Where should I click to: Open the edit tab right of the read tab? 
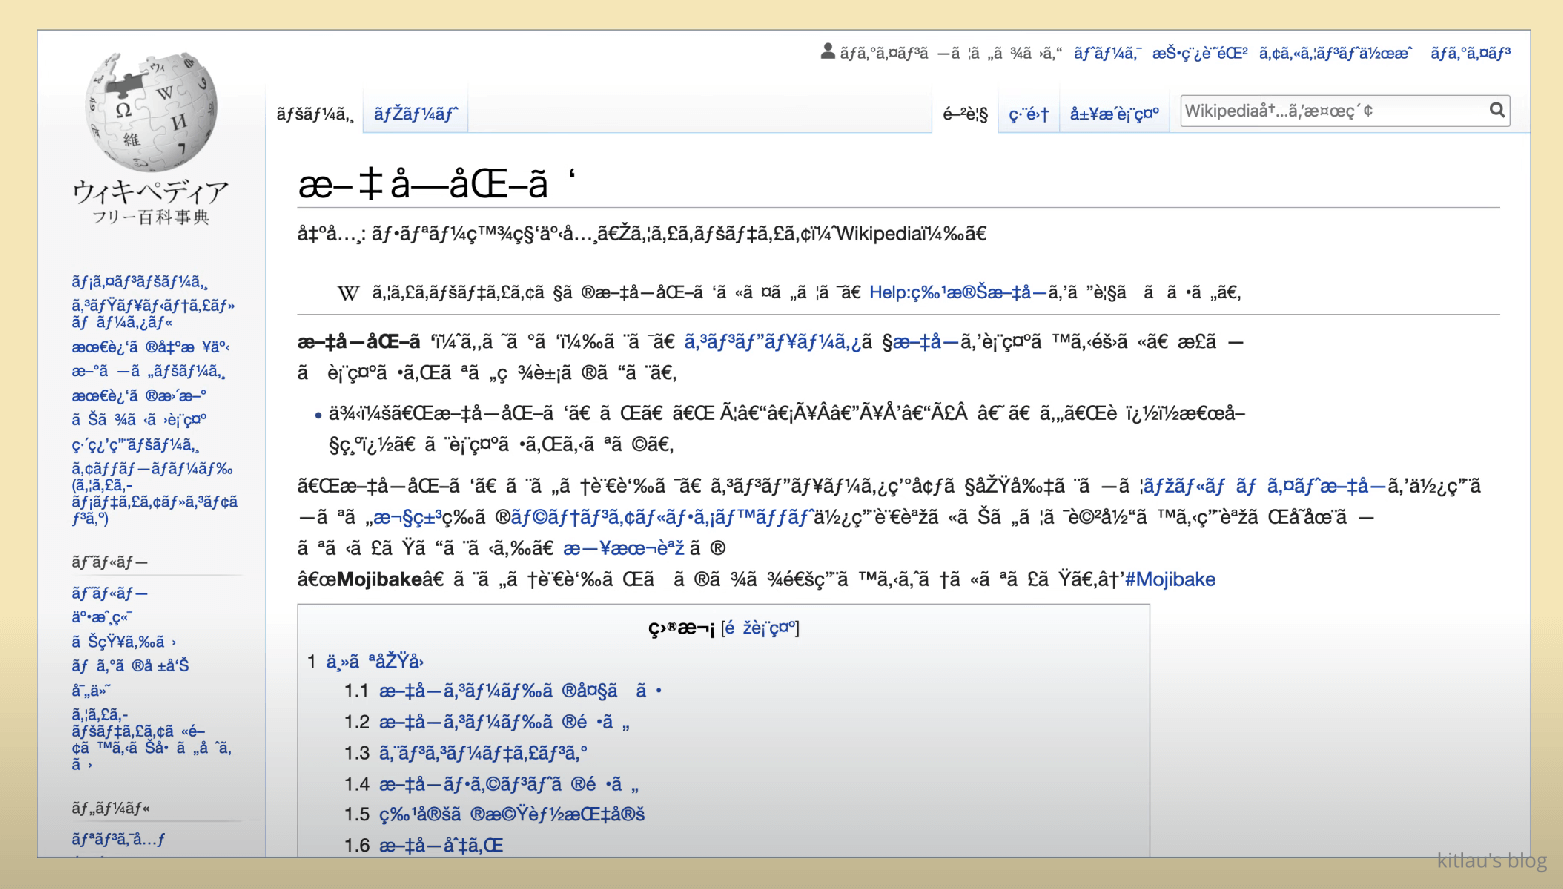click(1028, 114)
